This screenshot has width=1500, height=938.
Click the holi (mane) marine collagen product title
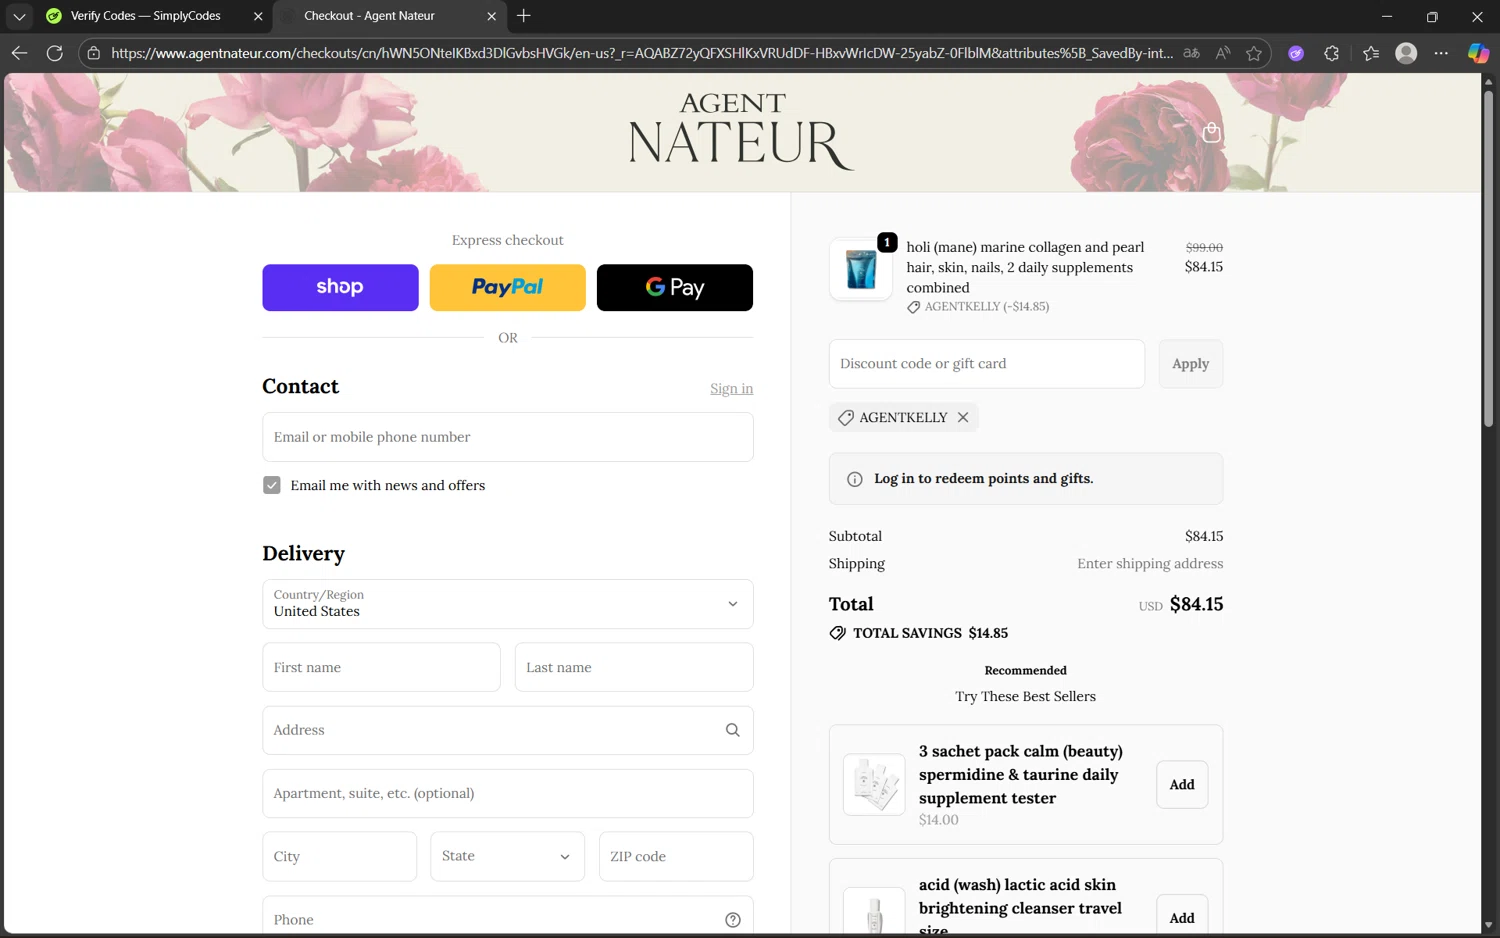1025,267
